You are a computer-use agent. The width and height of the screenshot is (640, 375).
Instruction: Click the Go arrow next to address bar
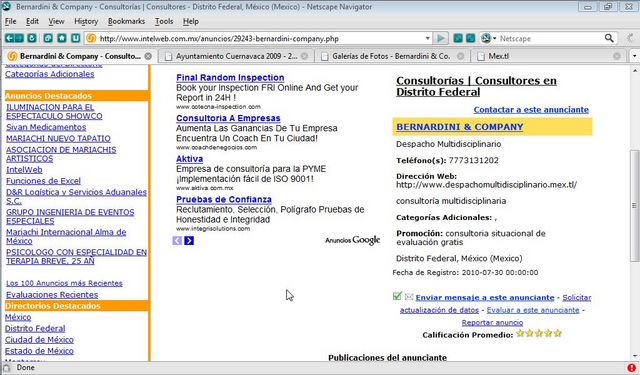pos(441,38)
